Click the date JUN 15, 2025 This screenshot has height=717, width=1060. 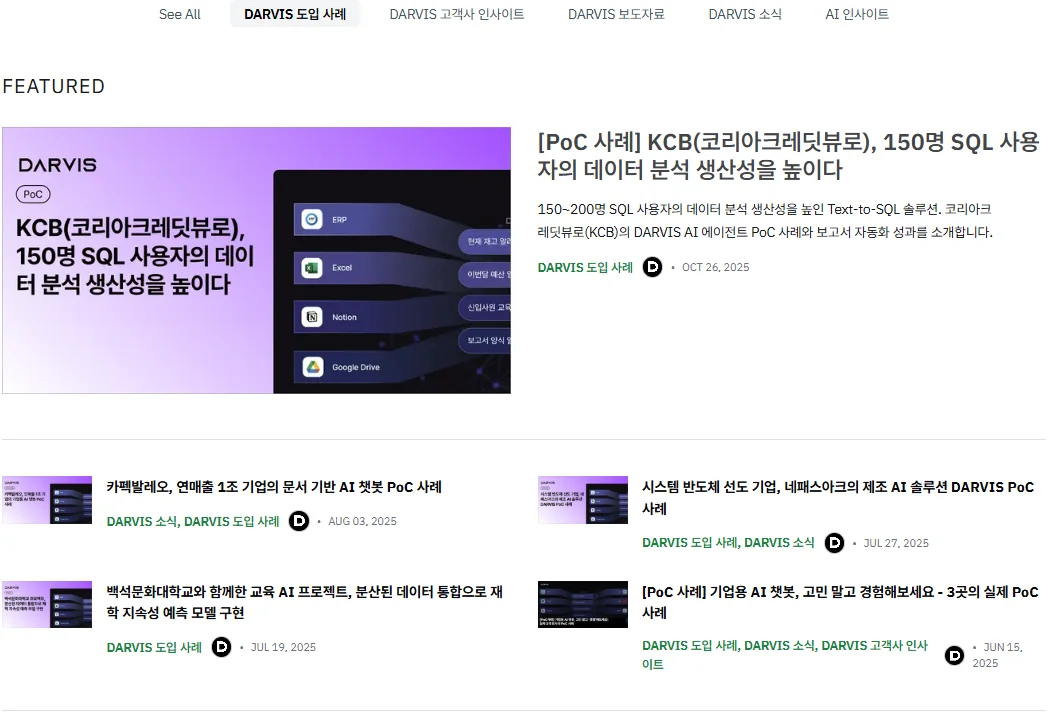click(998, 655)
